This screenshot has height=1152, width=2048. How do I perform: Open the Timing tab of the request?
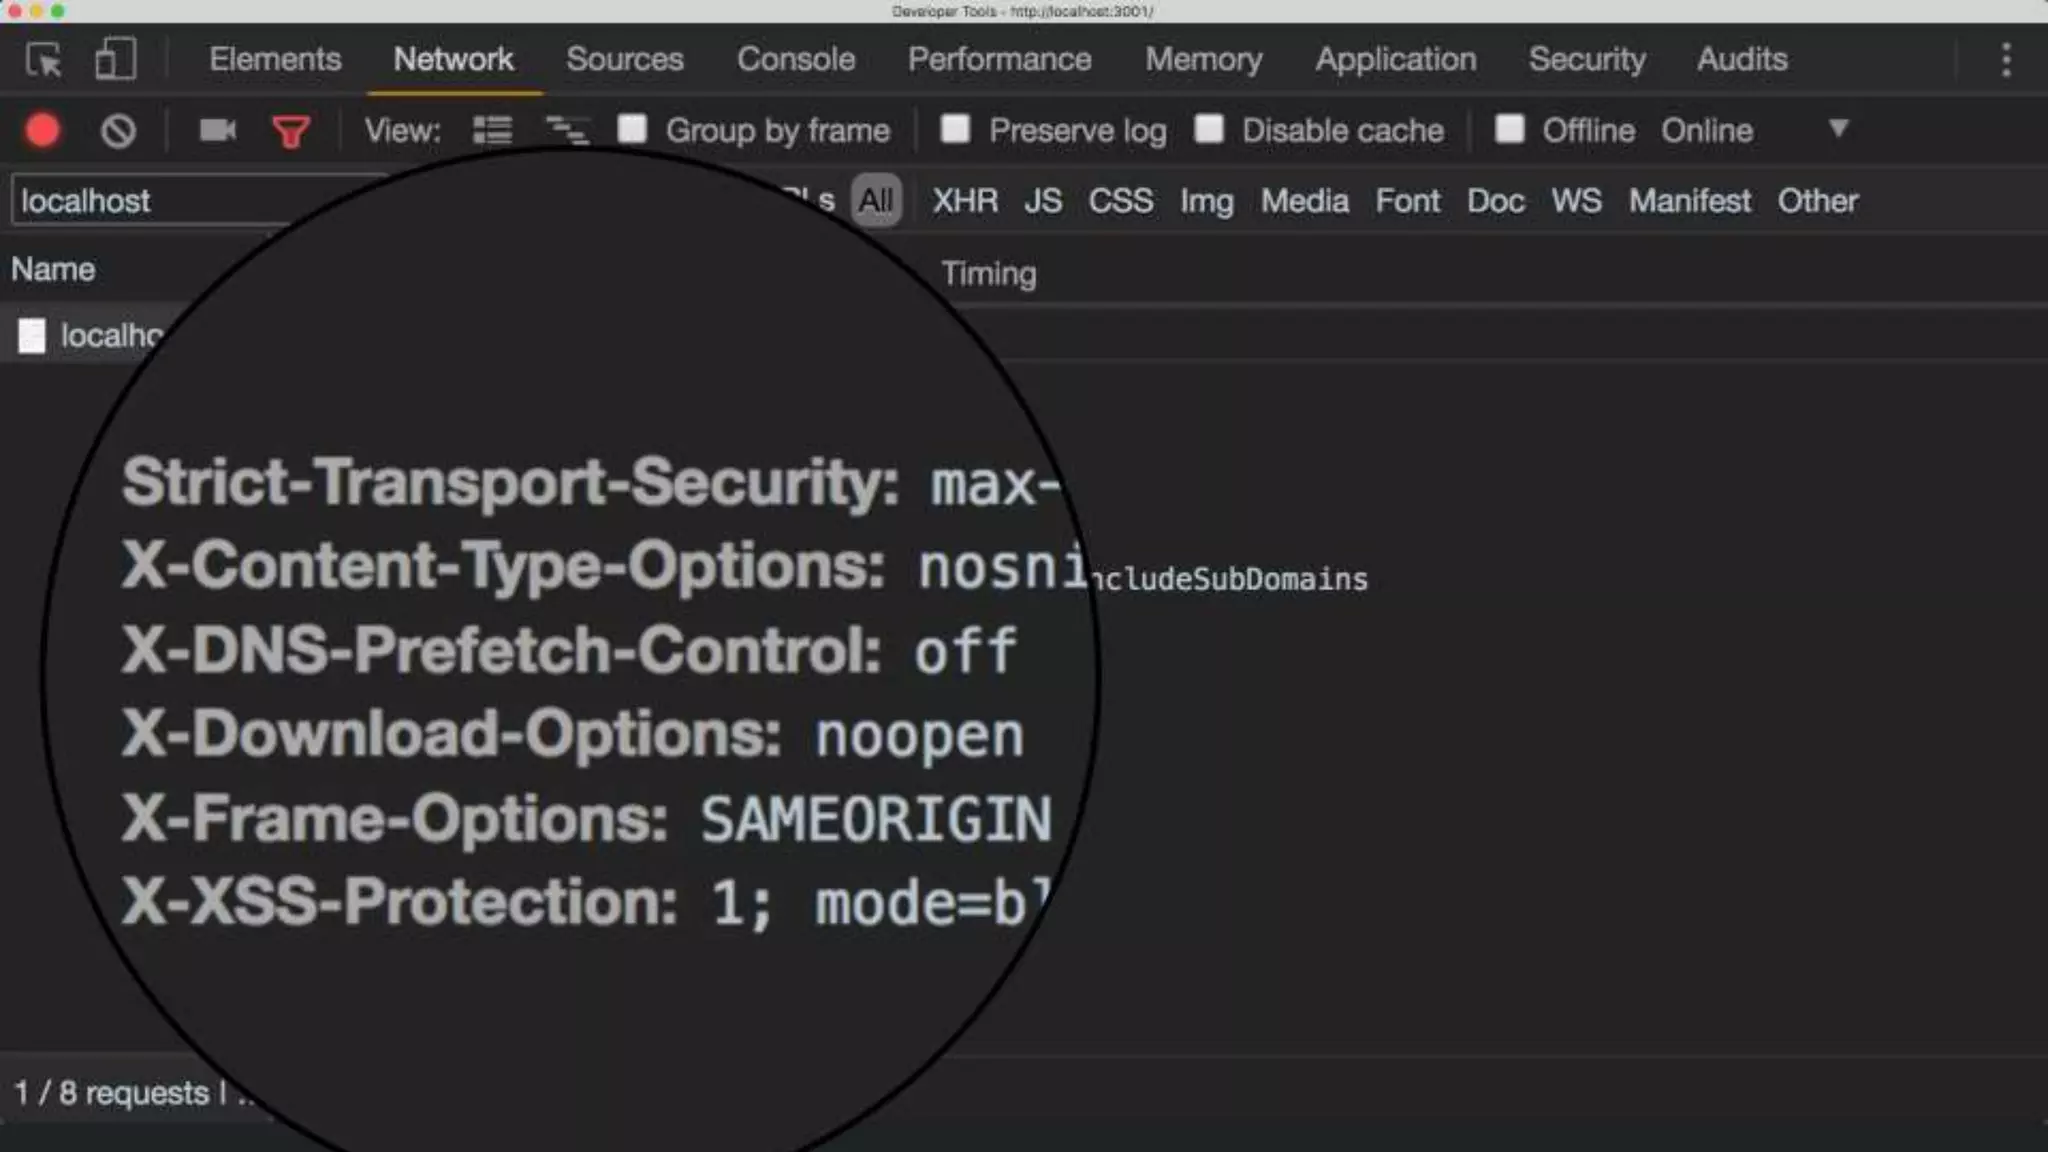pos(988,274)
